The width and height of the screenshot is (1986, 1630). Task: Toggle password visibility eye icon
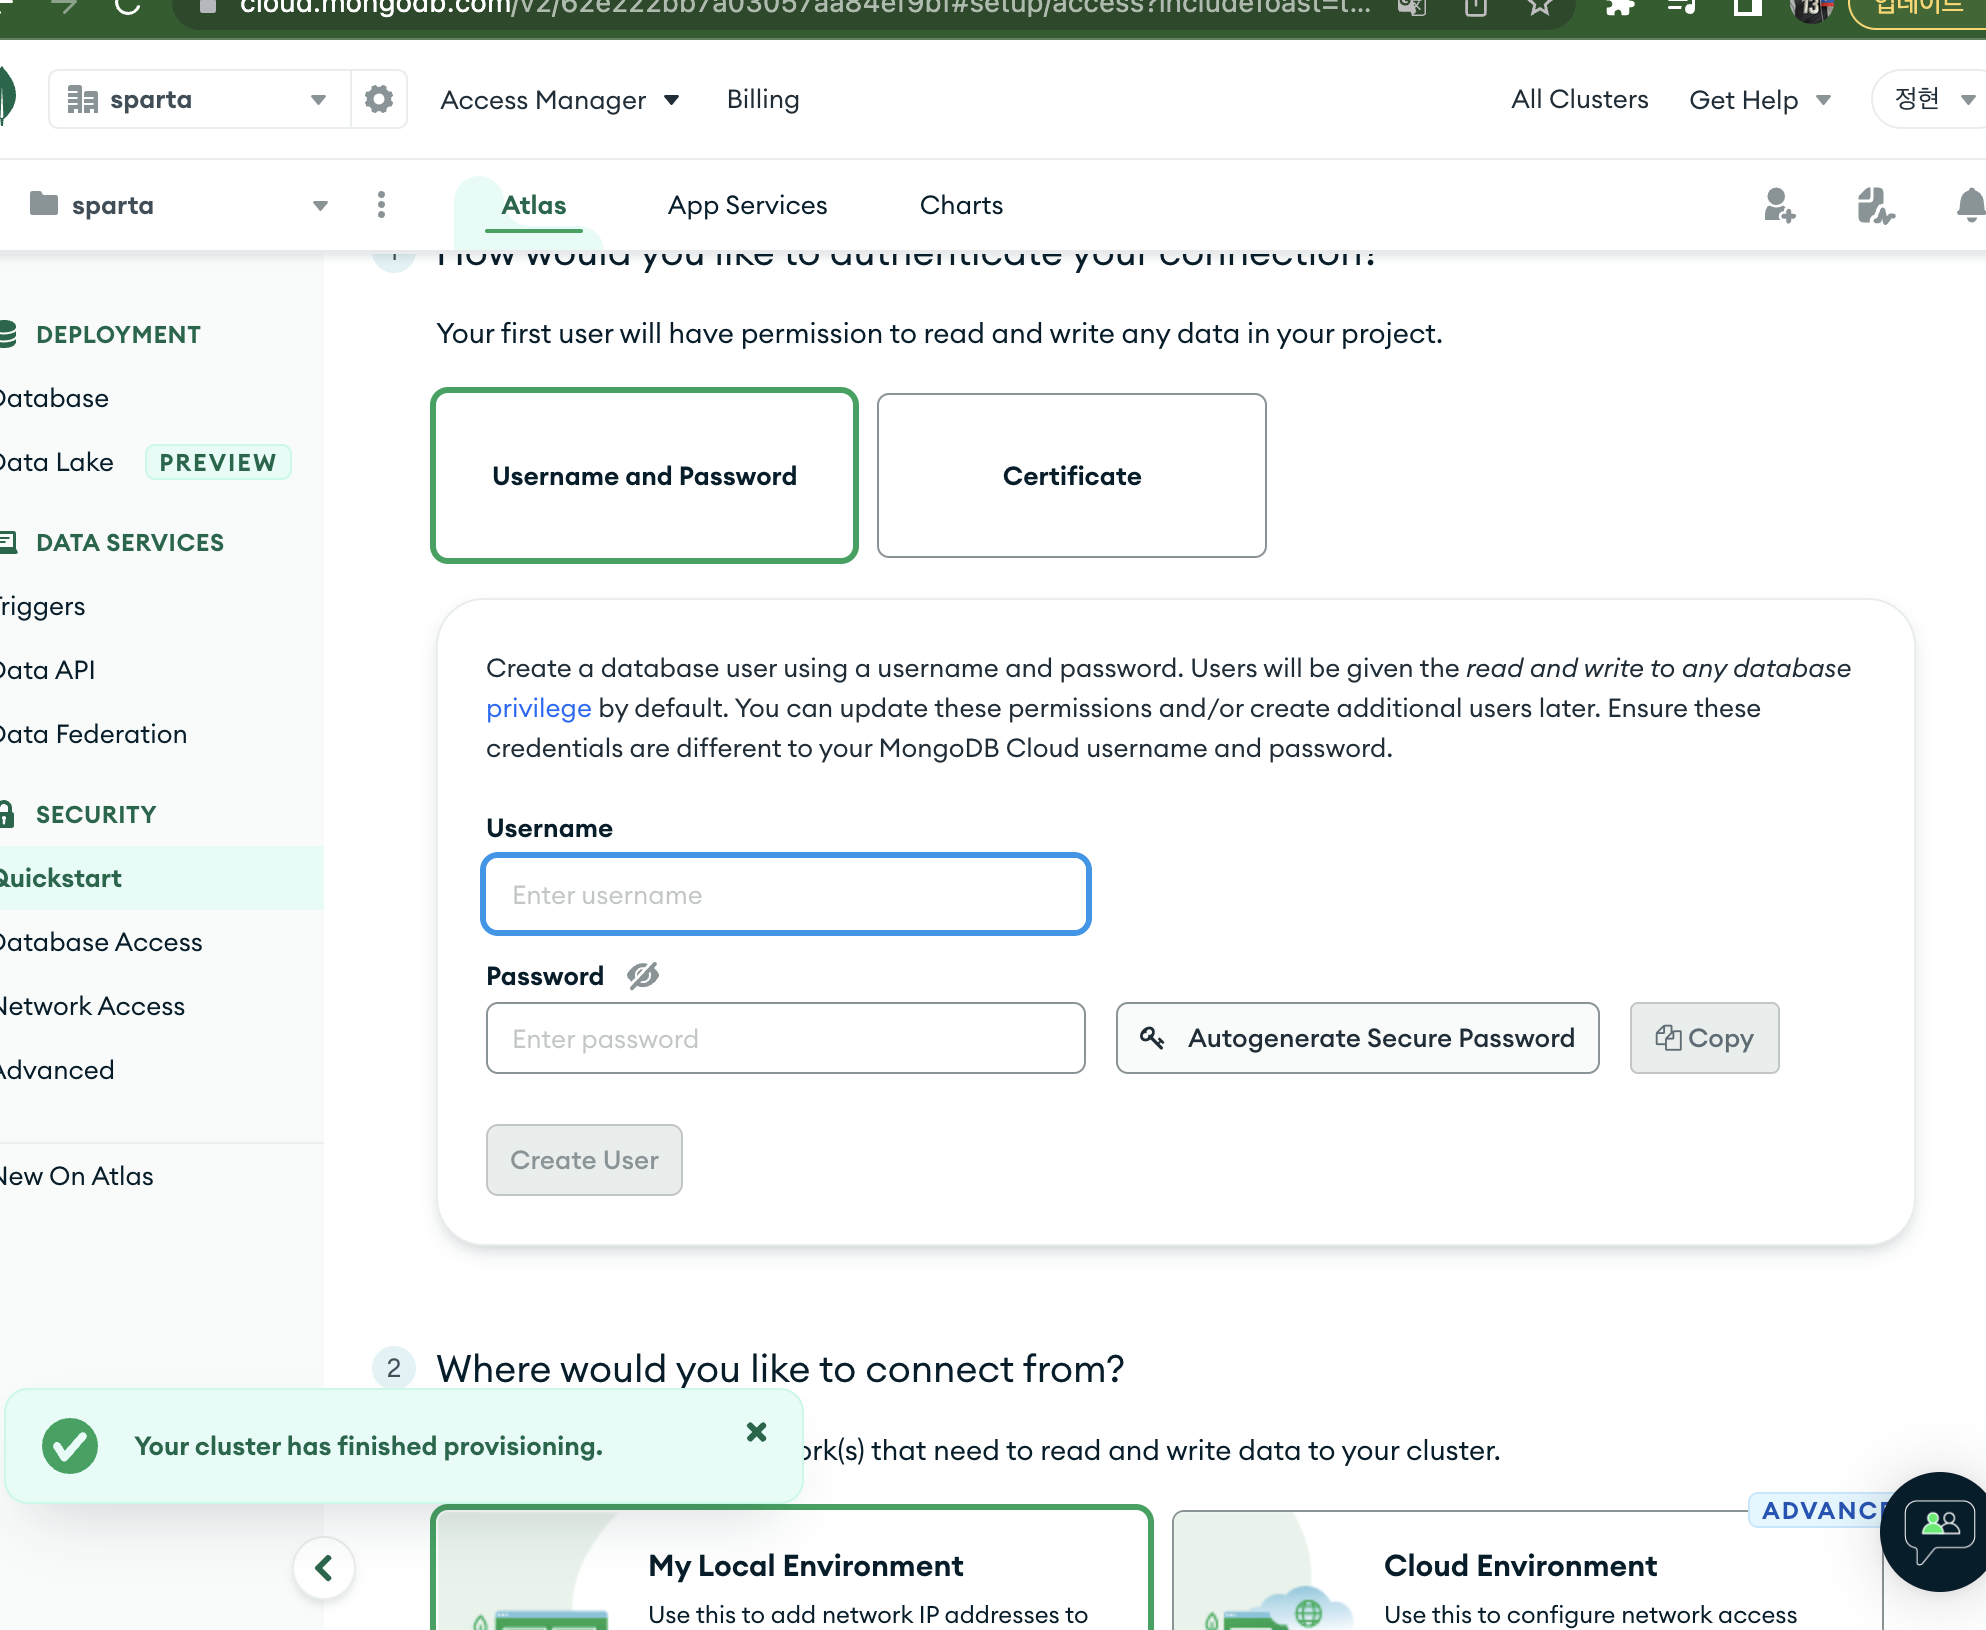tap(643, 975)
